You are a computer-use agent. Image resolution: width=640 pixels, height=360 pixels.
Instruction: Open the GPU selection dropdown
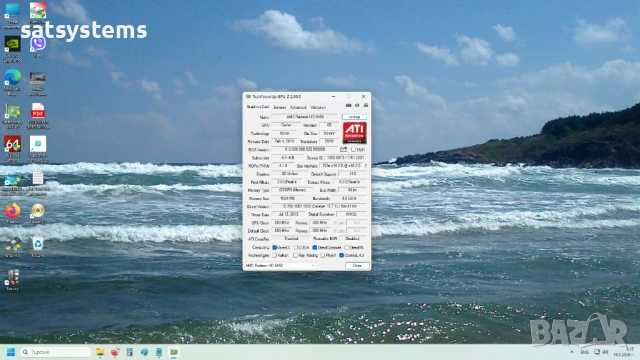(280, 266)
